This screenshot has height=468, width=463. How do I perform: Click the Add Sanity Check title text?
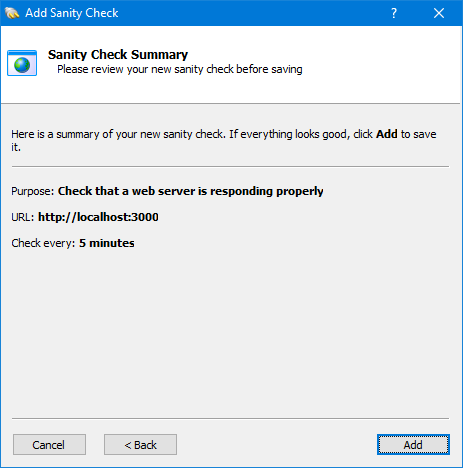point(72,13)
